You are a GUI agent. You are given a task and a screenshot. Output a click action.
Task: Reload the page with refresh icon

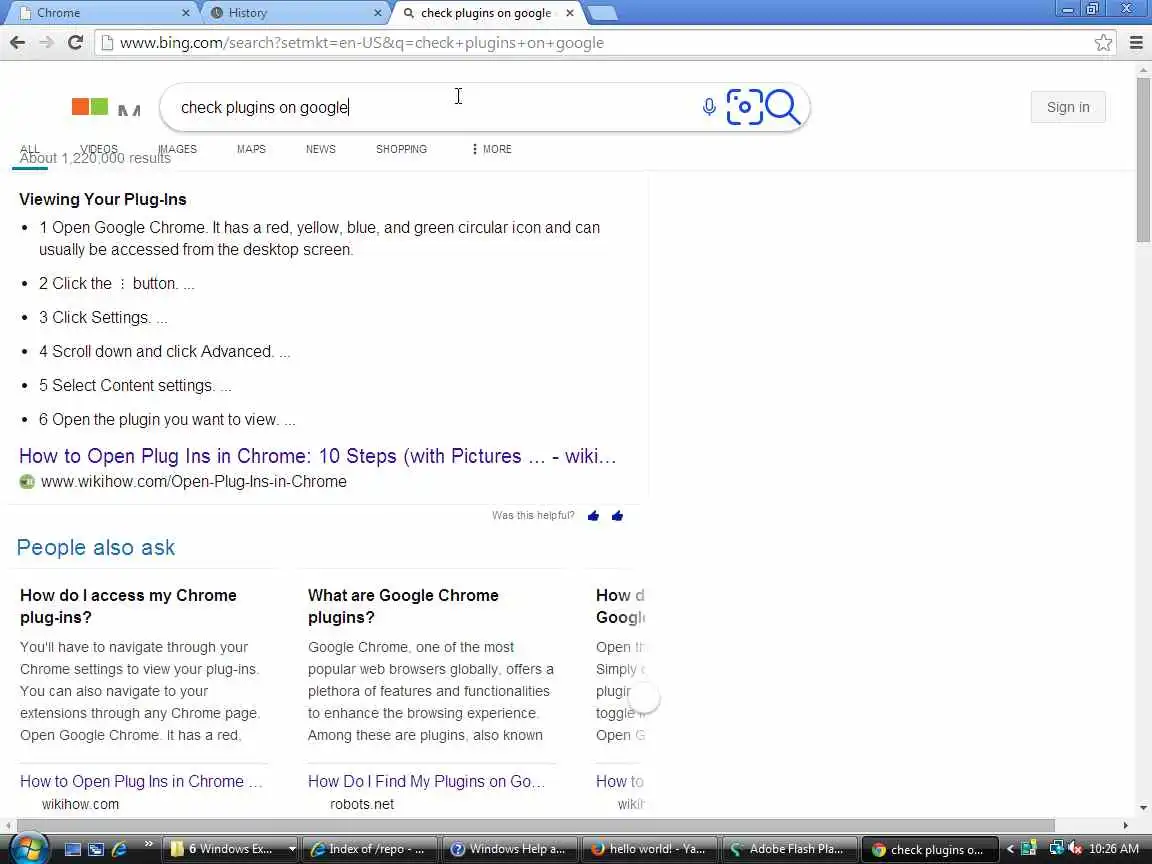click(x=75, y=43)
